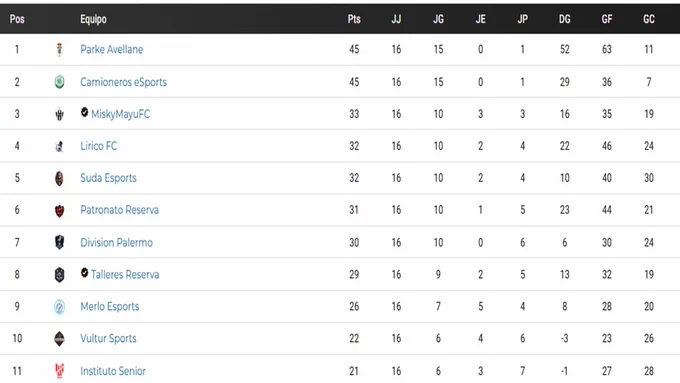Click the Pos column header

[17, 19]
